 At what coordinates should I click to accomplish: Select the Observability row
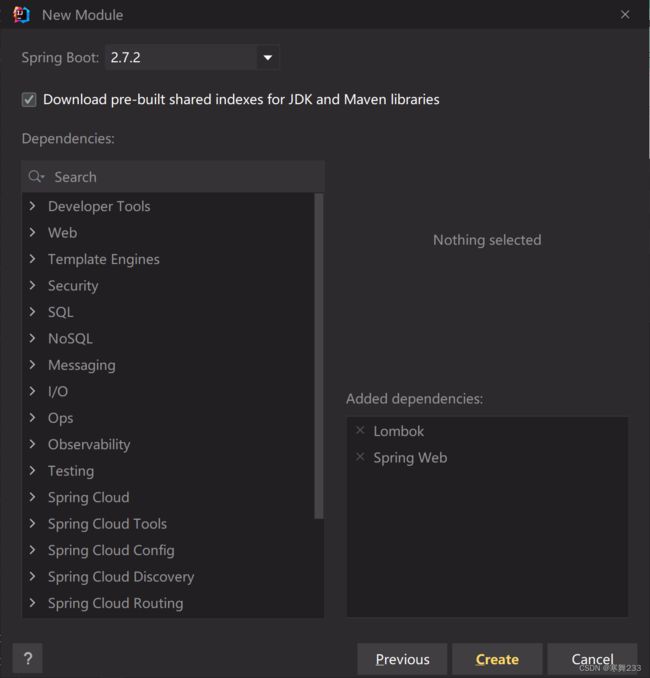pos(169,444)
